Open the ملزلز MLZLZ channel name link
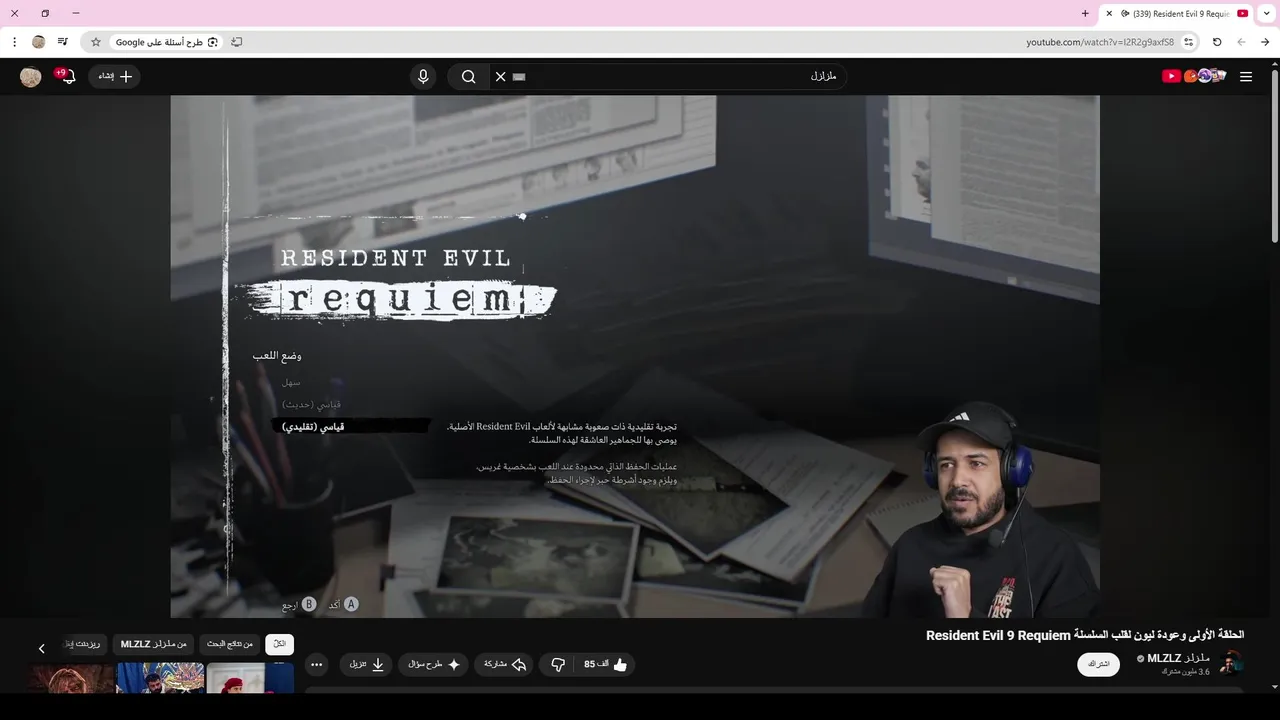This screenshot has width=1280, height=720. click(1178, 658)
